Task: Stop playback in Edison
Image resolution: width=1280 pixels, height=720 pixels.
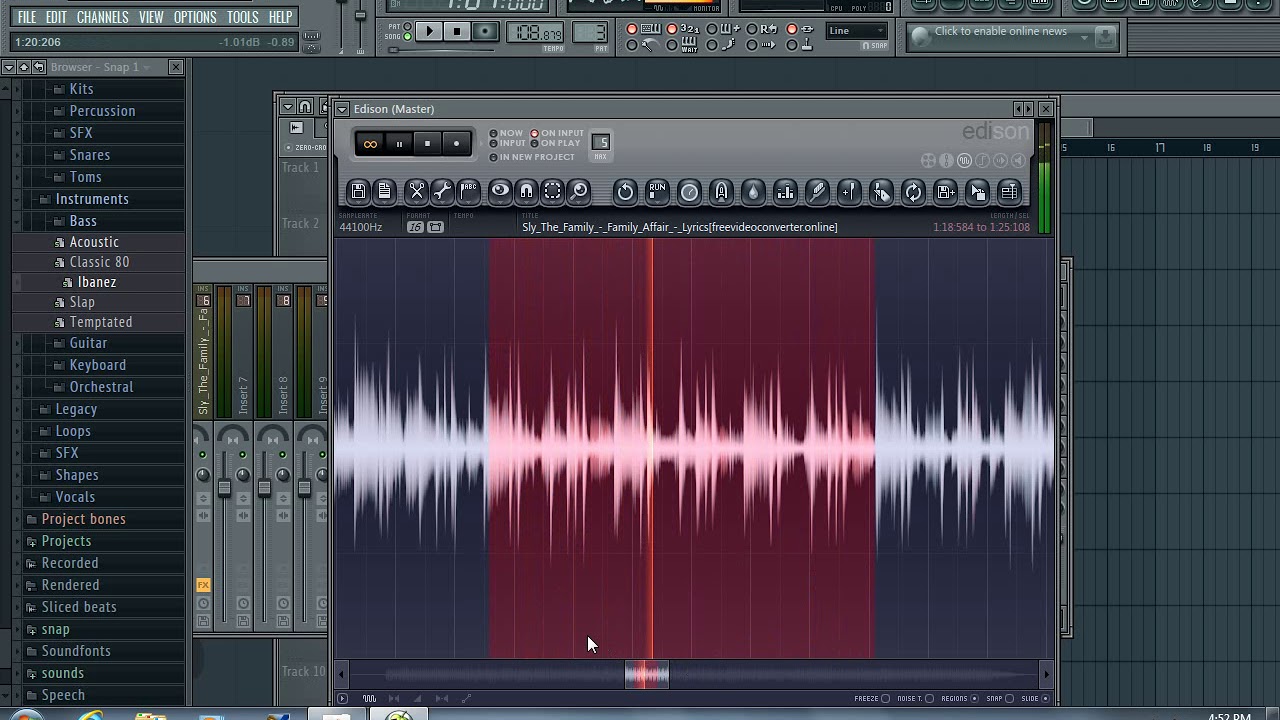Action: (427, 144)
